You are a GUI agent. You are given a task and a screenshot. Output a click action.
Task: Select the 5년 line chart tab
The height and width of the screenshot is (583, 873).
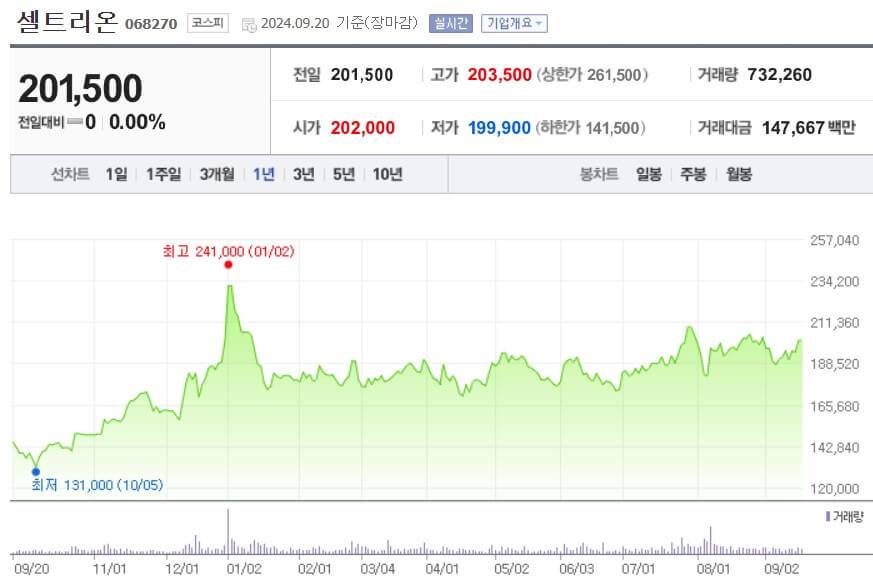coord(344,174)
